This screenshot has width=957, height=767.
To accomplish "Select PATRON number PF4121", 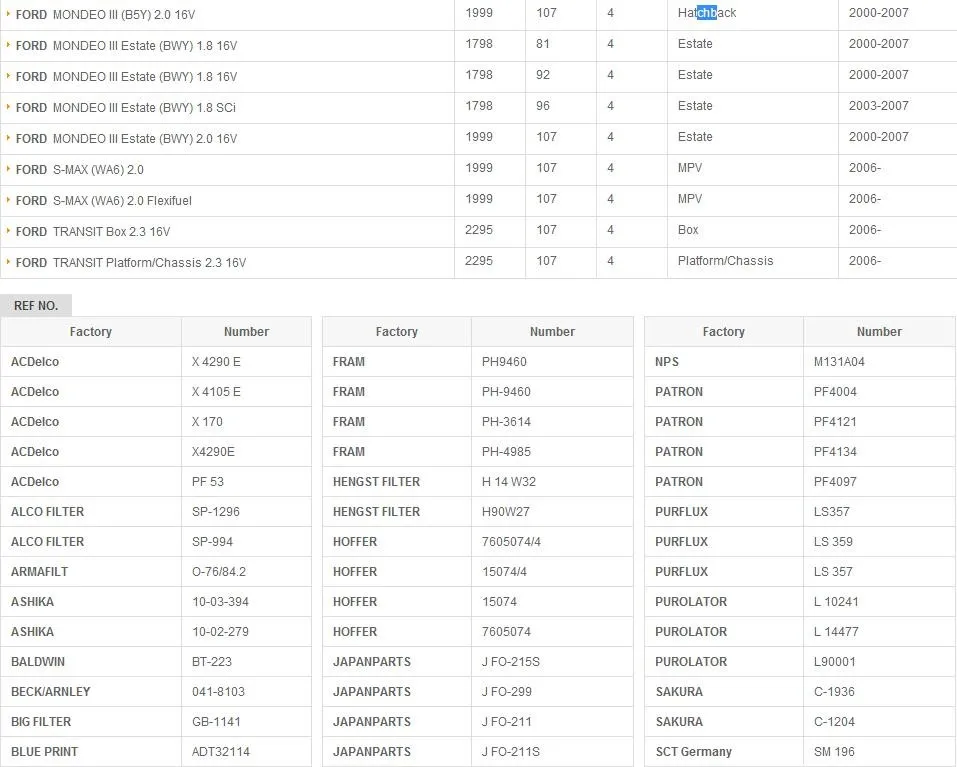I will click(835, 422).
